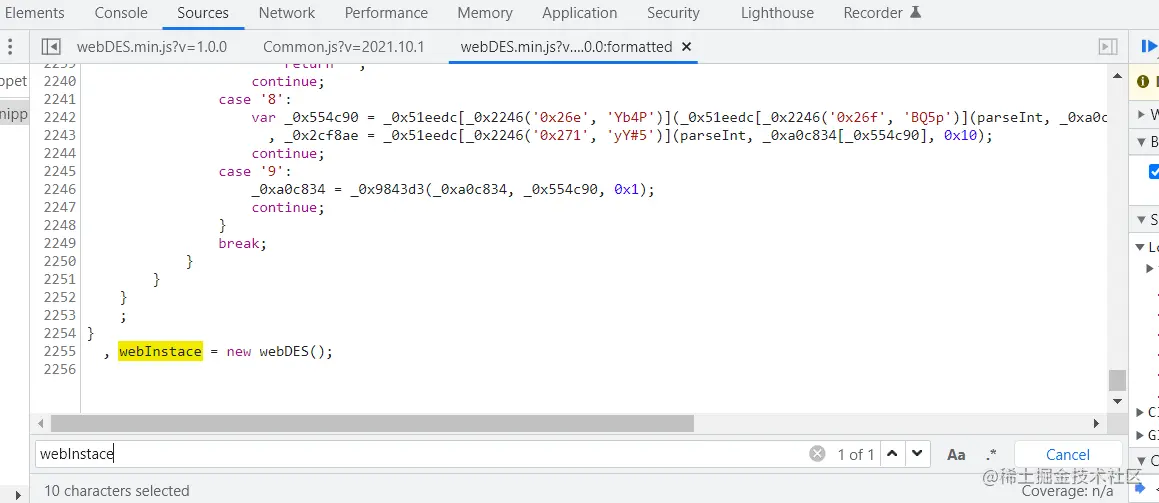Open the Application panel
1159x503 pixels.
pyautogui.click(x=580, y=13)
